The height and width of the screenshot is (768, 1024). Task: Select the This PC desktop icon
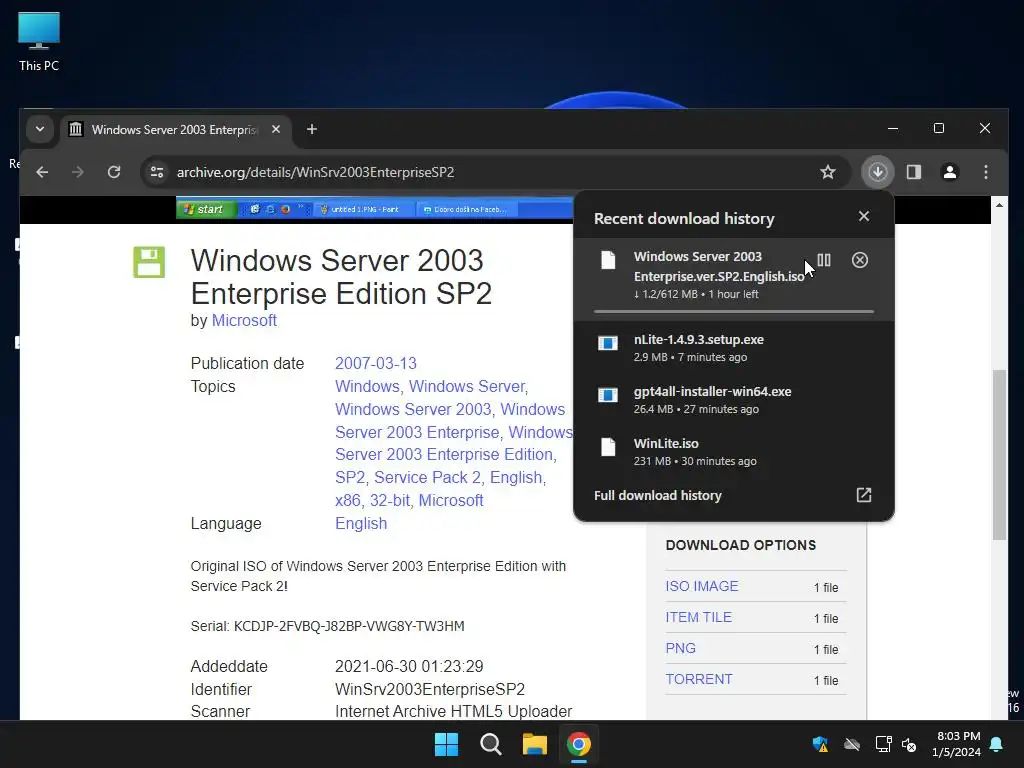(x=39, y=42)
